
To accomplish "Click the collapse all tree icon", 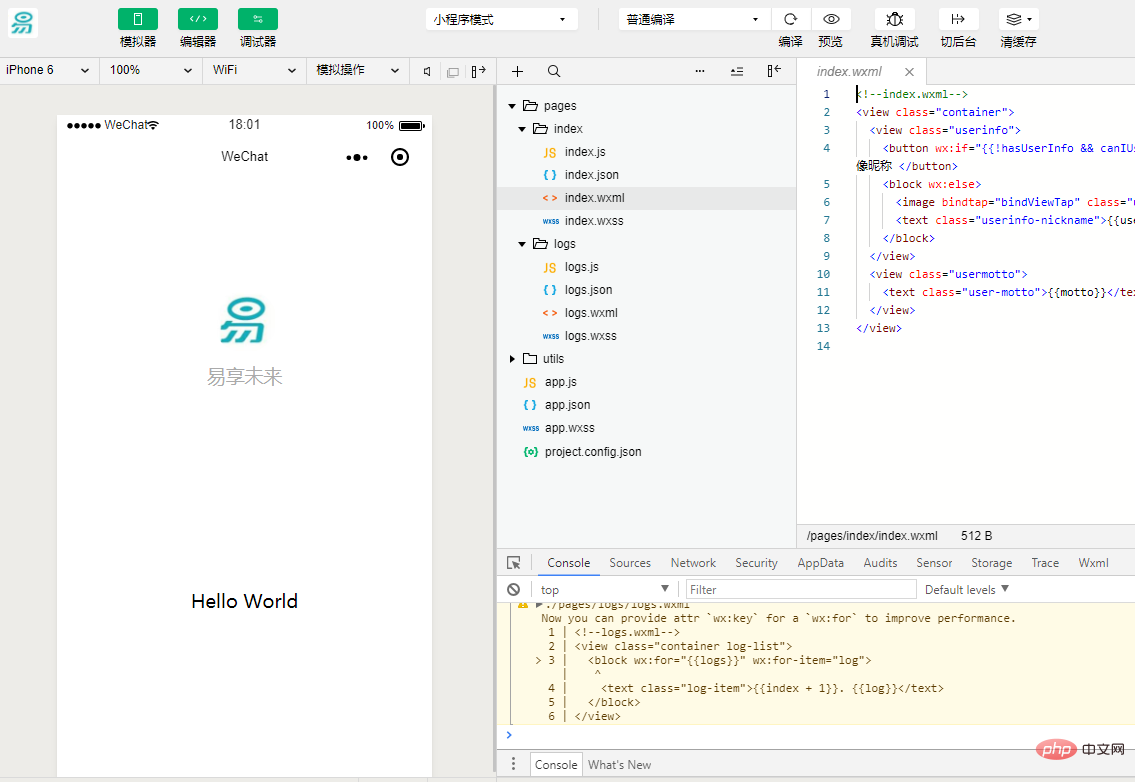I will [x=737, y=71].
